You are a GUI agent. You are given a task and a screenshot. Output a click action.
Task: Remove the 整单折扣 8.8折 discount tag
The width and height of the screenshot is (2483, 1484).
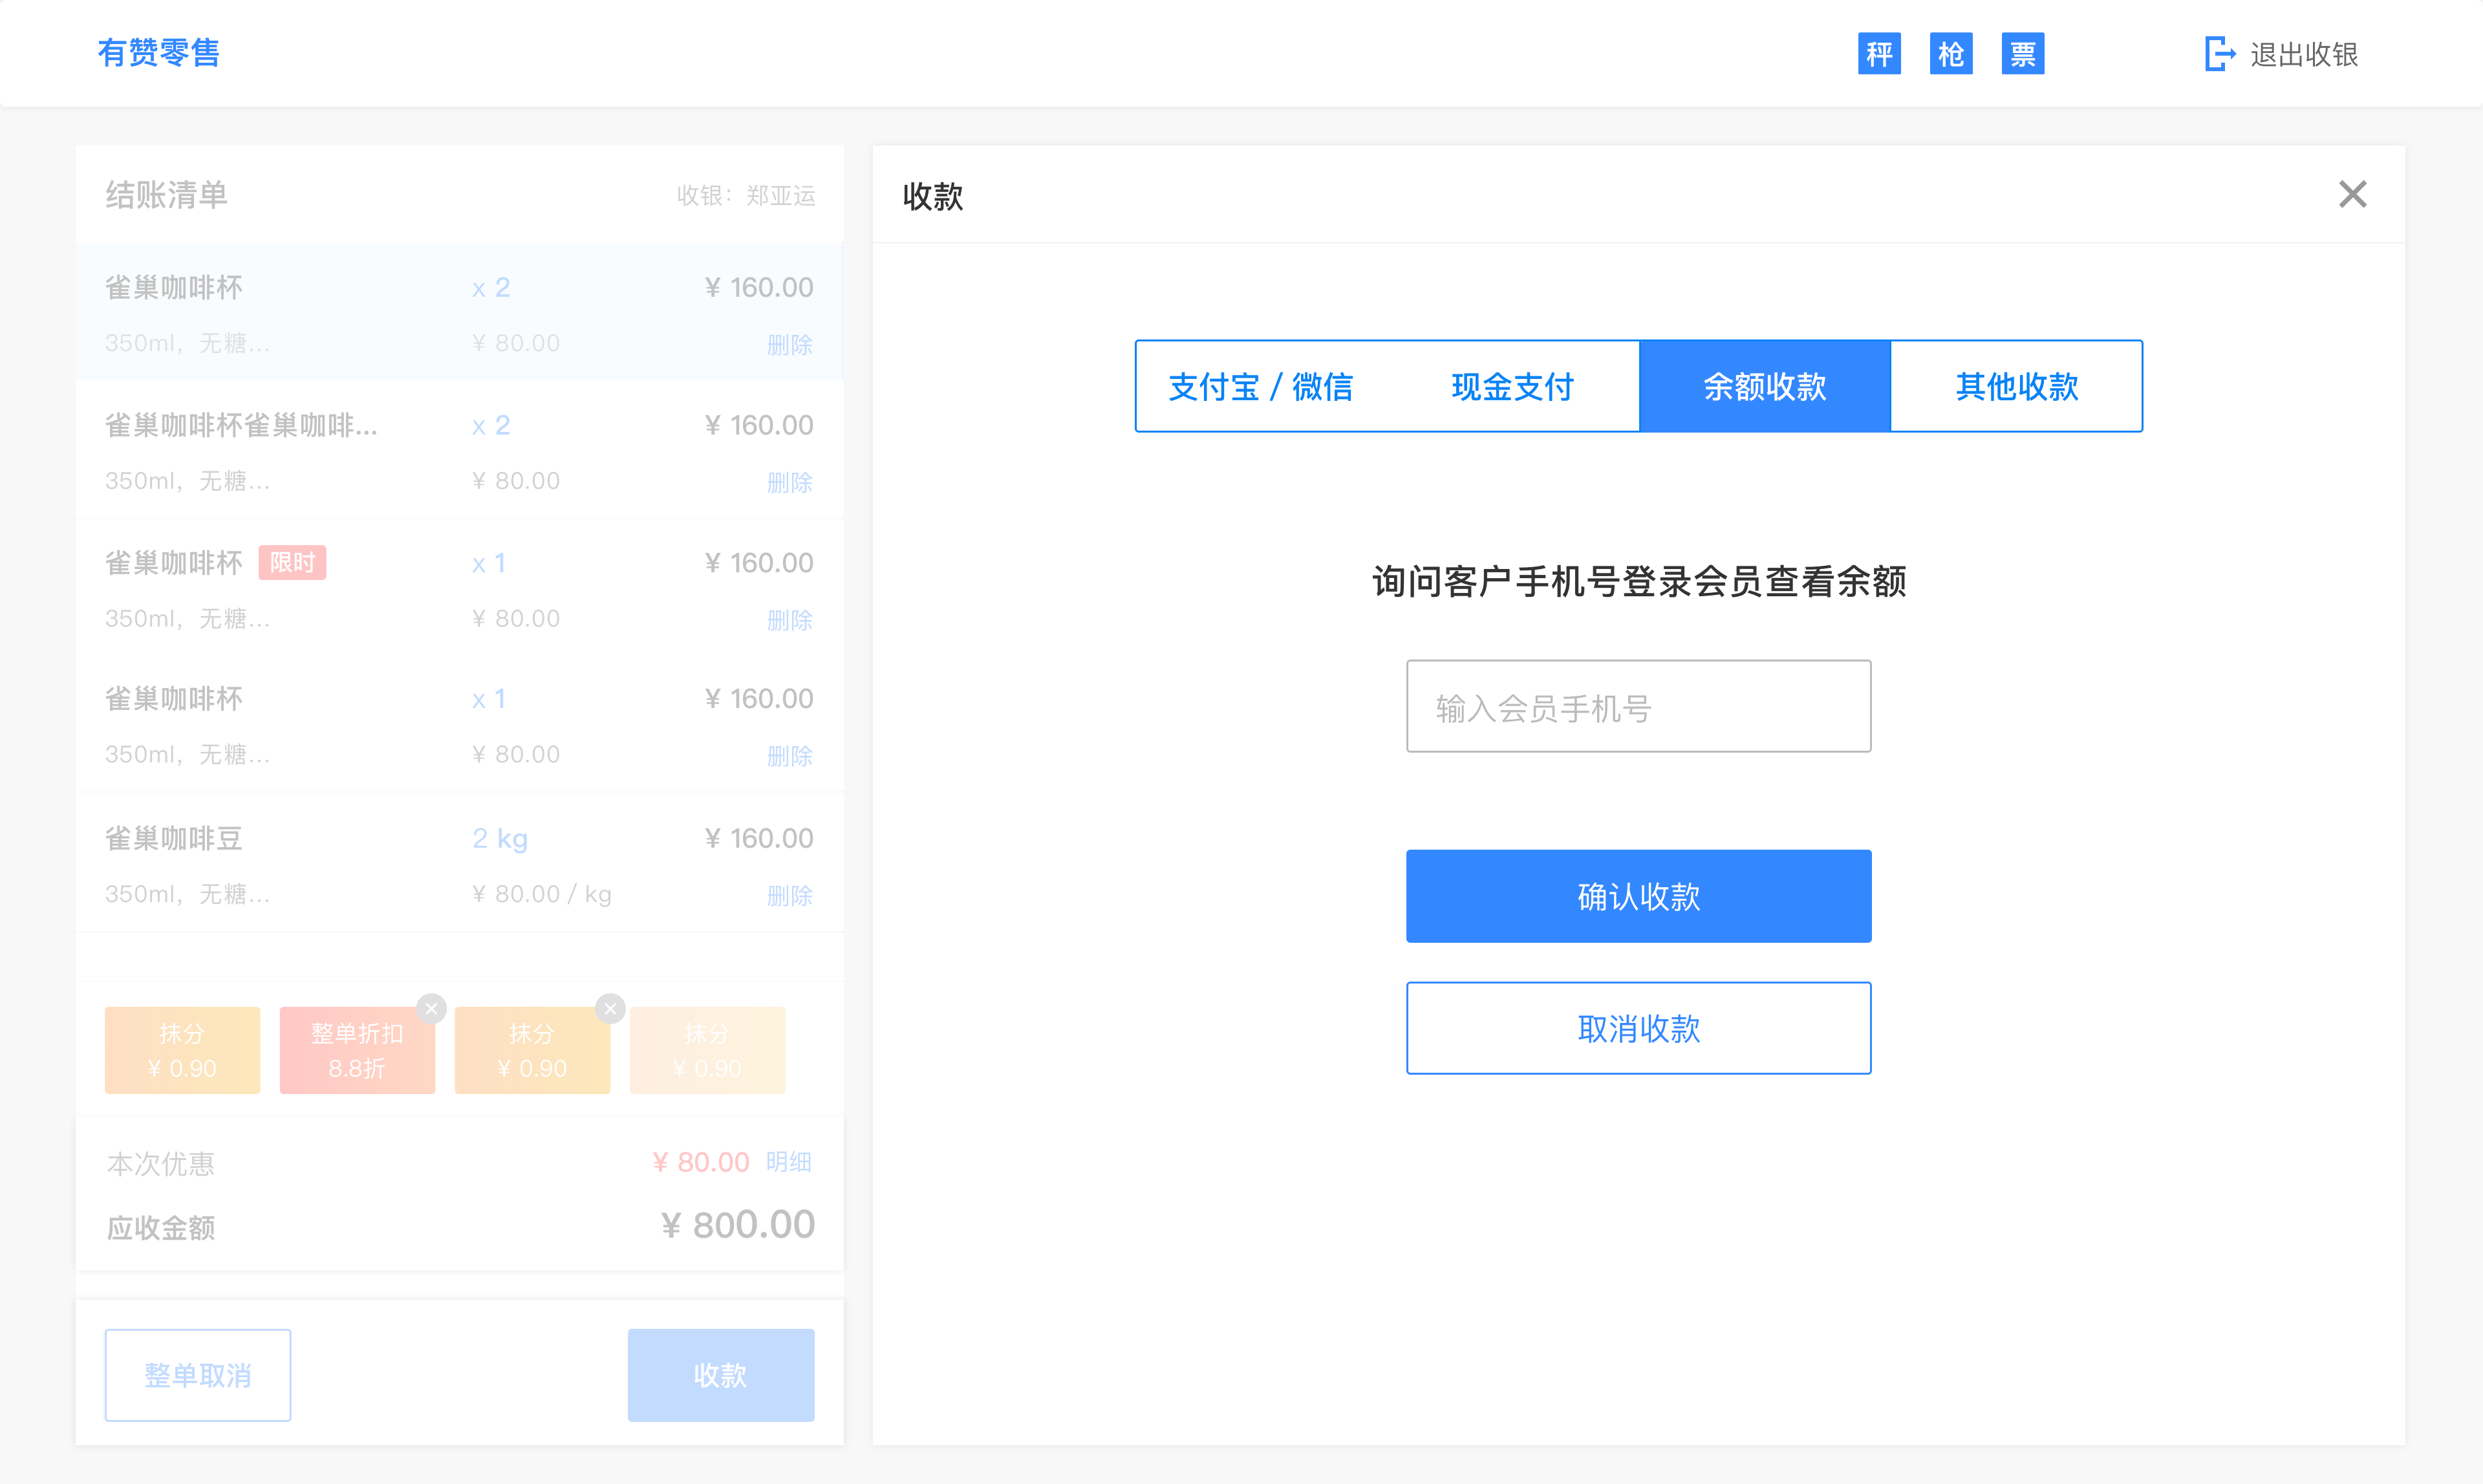coord(431,1008)
